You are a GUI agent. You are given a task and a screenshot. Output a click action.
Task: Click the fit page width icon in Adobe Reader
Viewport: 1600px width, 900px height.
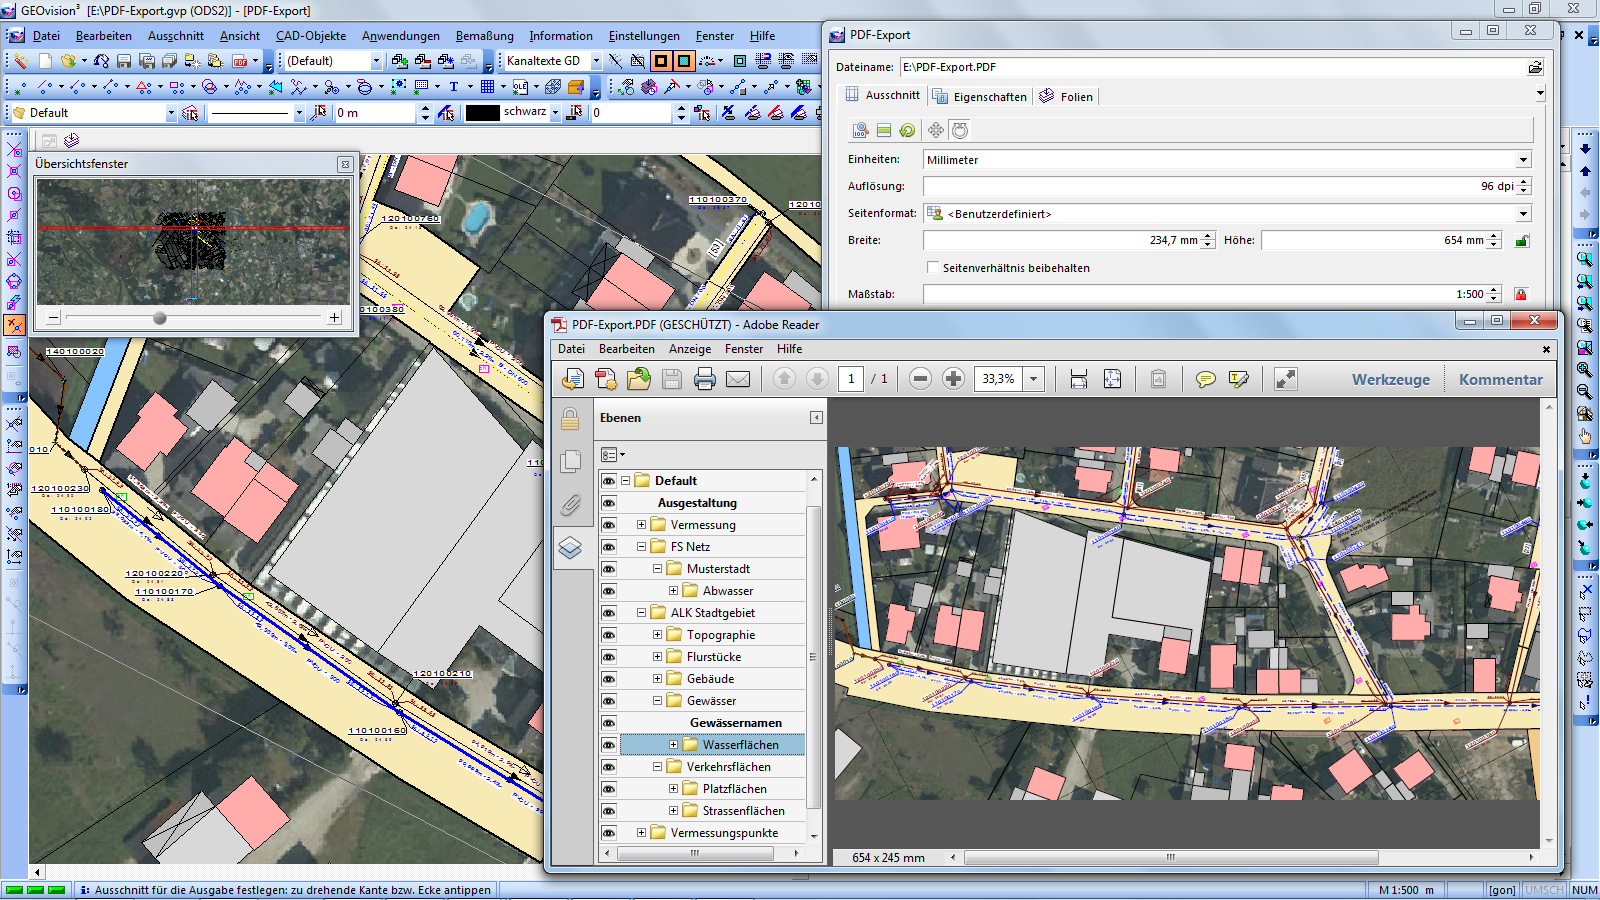pyautogui.click(x=1079, y=379)
